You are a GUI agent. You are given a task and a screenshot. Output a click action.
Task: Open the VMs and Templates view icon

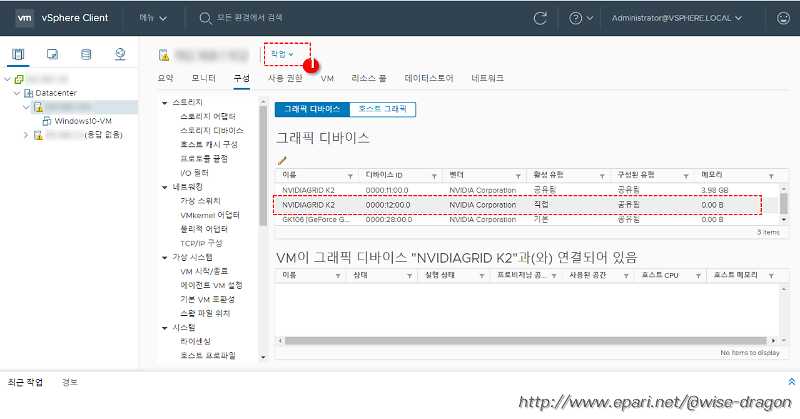click(x=52, y=54)
